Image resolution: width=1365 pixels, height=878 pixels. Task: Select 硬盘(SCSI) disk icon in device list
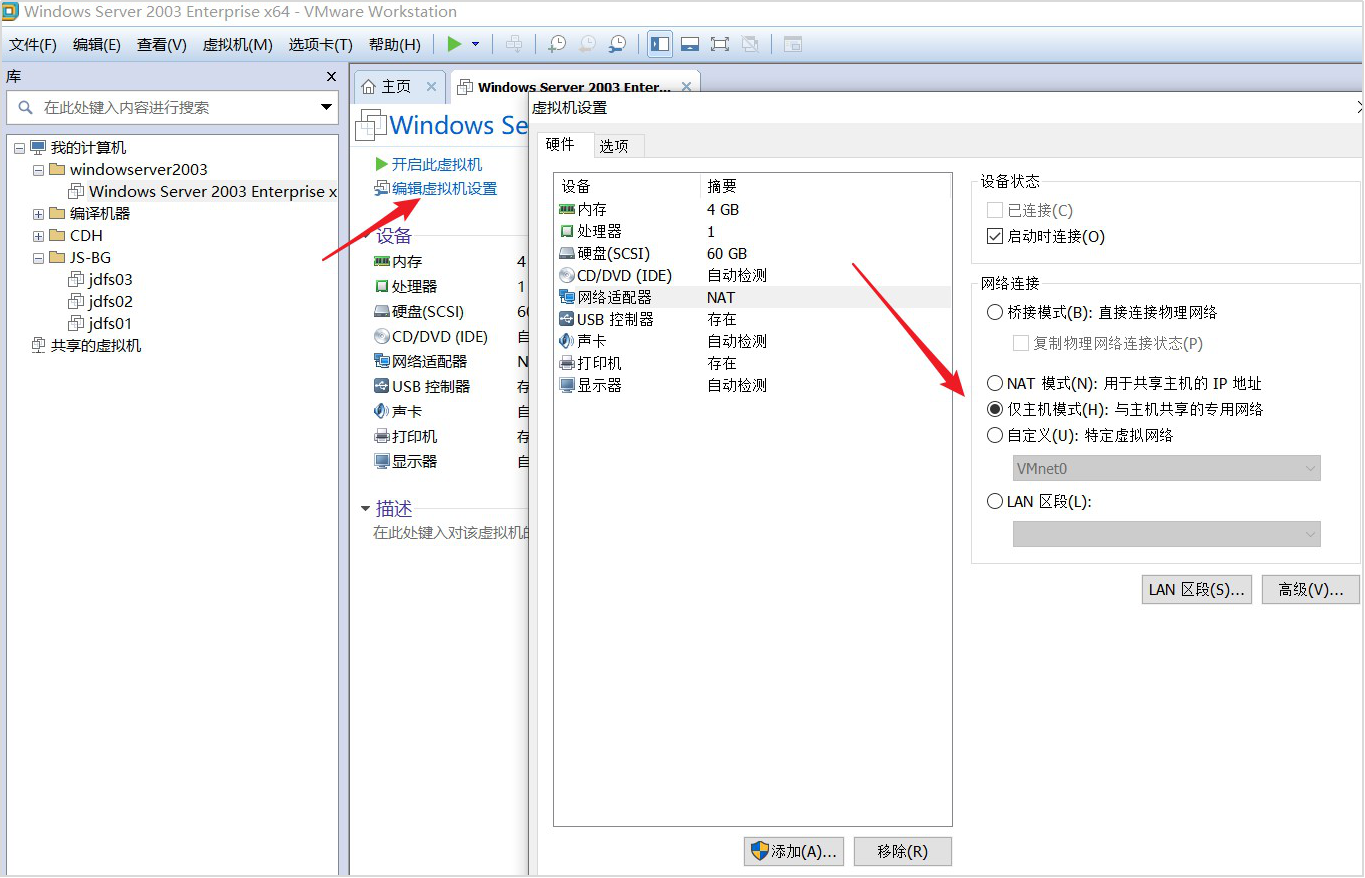(x=567, y=253)
